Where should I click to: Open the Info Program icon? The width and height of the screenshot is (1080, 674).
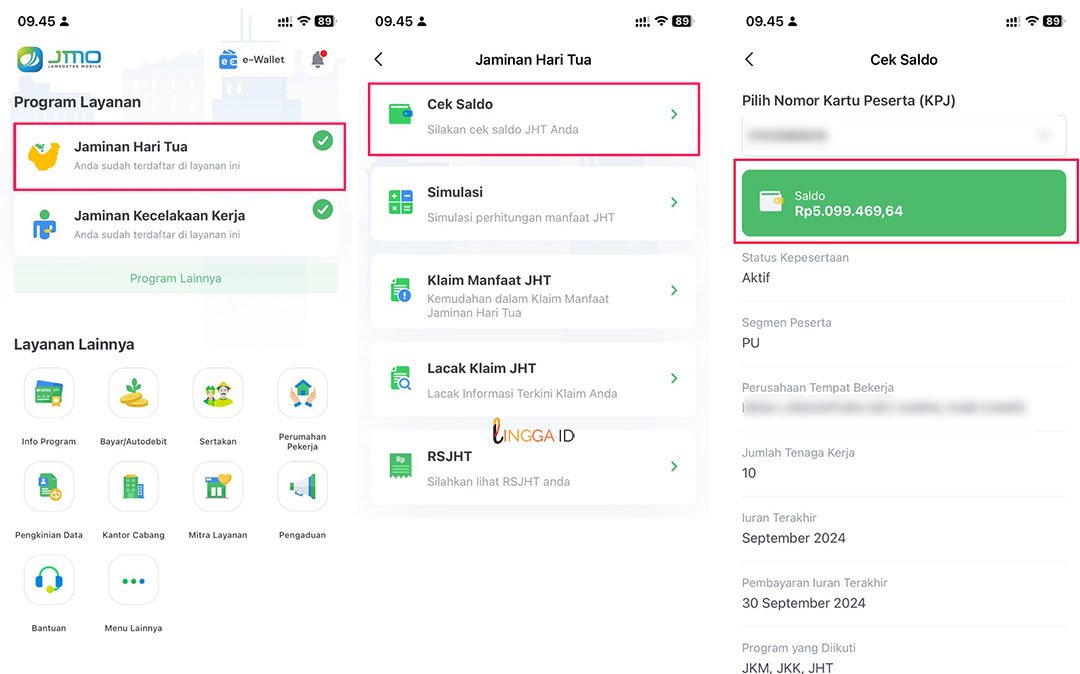point(49,393)
